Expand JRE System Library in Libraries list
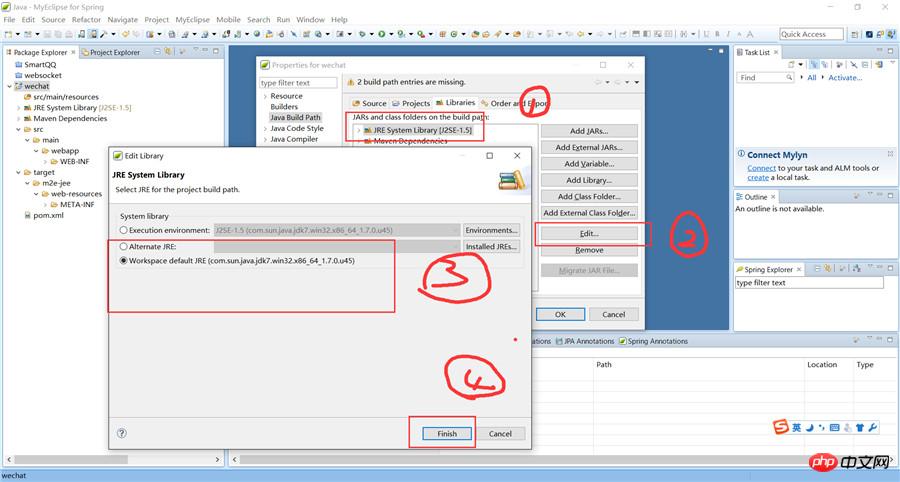 [x=359, y=130]
